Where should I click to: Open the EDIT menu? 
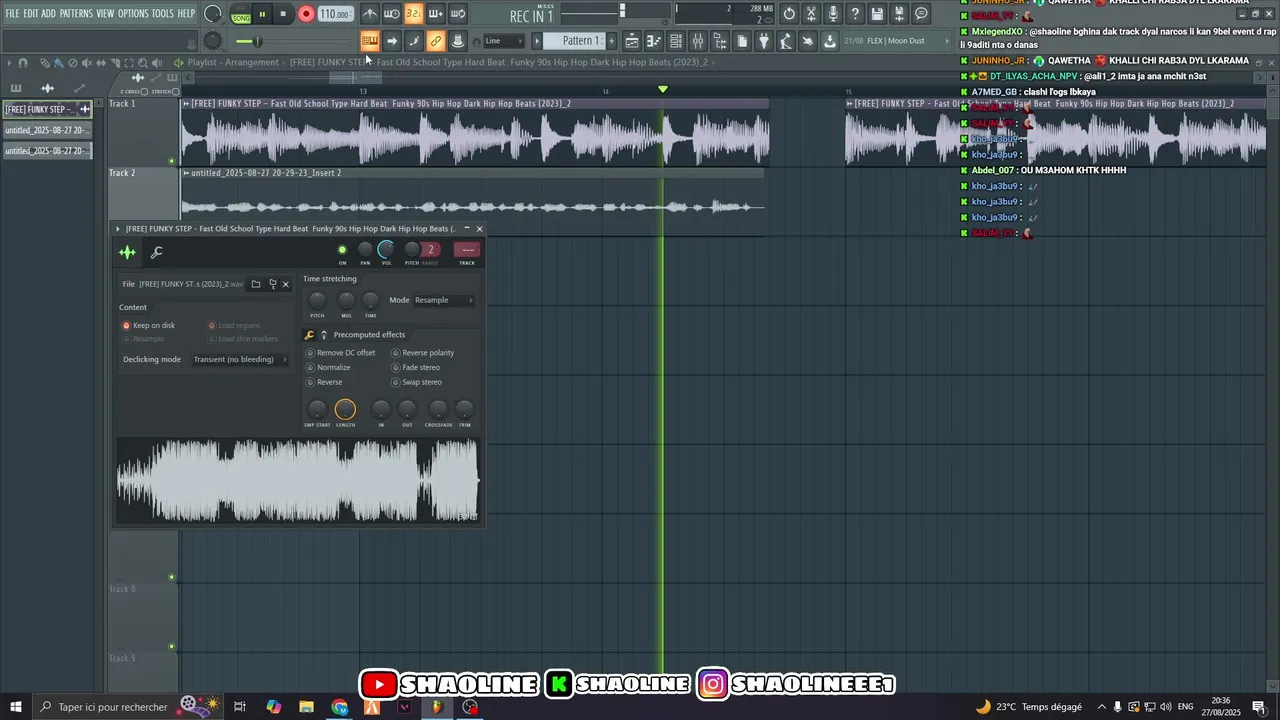click(x=31, y=14)
